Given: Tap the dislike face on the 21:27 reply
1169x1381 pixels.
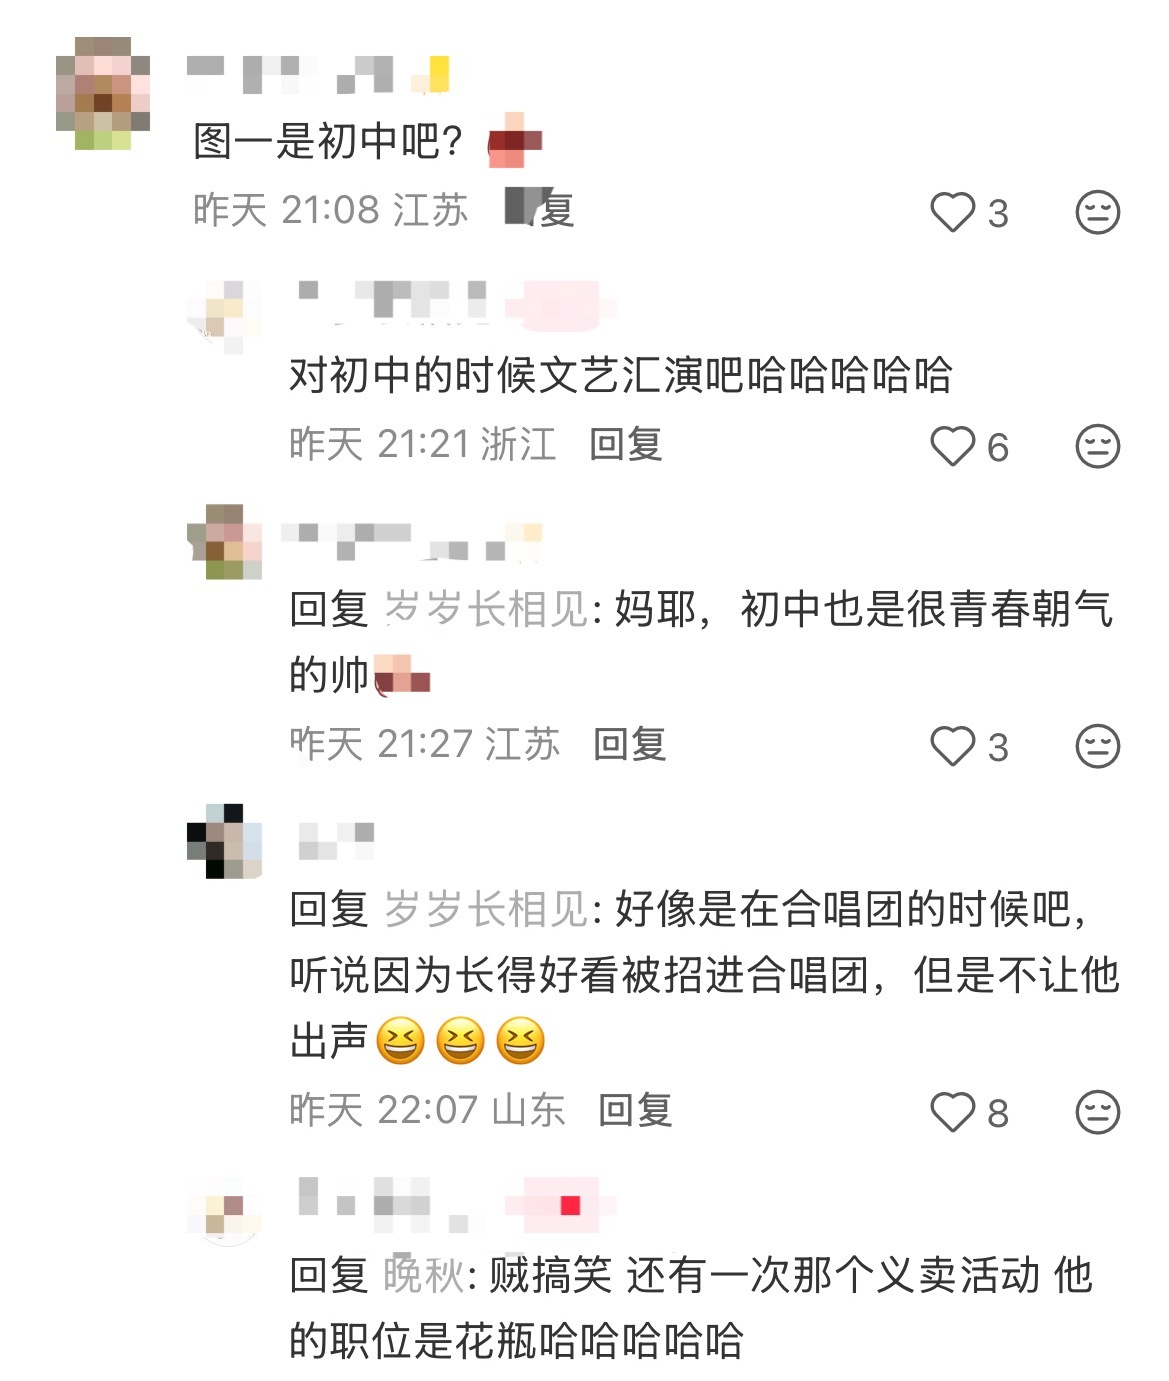Looking at the screenshot, I should 1097,746.
